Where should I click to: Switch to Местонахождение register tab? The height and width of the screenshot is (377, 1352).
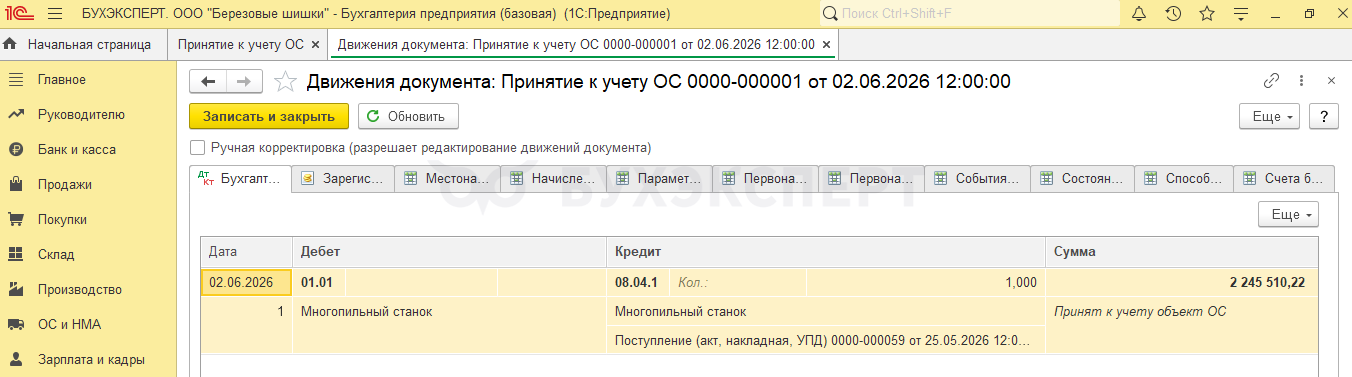point(447,179)
